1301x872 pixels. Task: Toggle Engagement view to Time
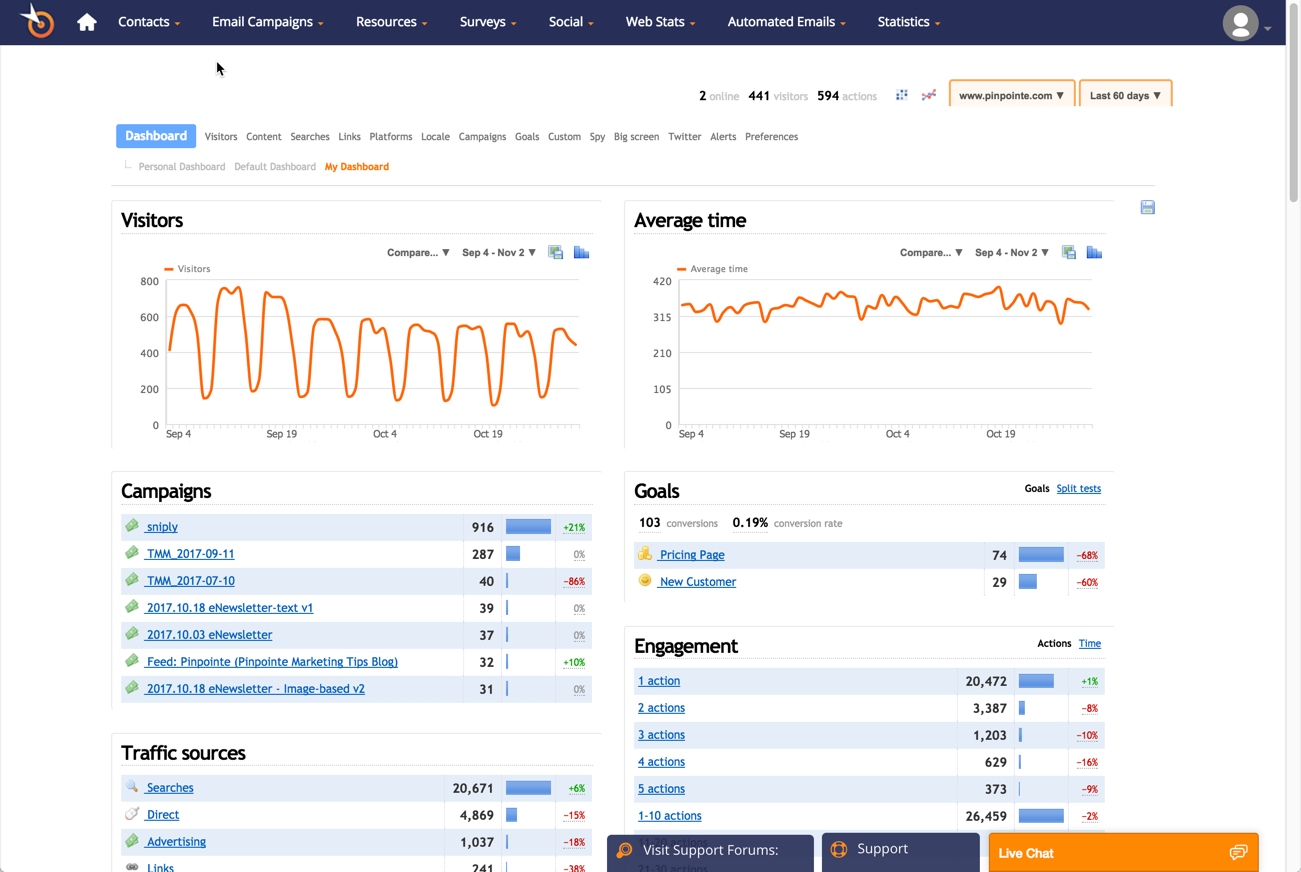1090,644
